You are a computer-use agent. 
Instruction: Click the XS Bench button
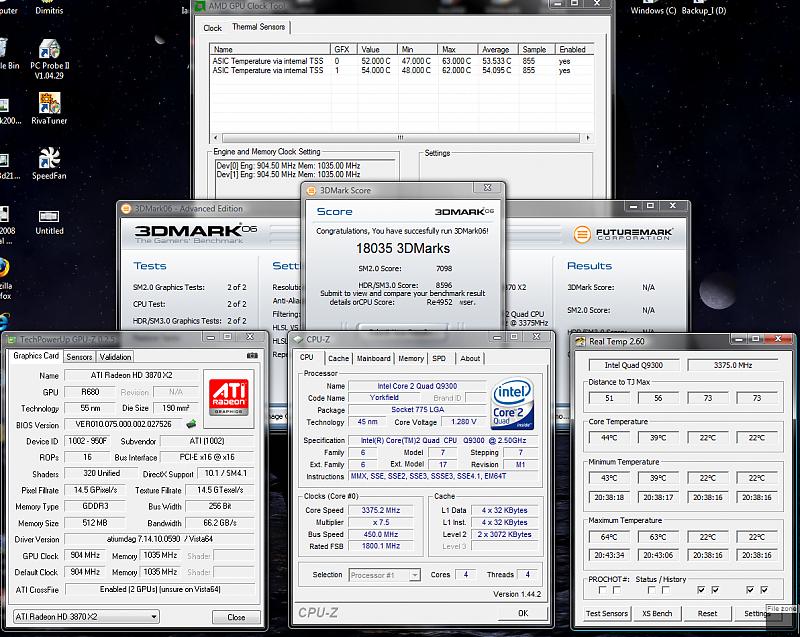(x=657, y=614)
